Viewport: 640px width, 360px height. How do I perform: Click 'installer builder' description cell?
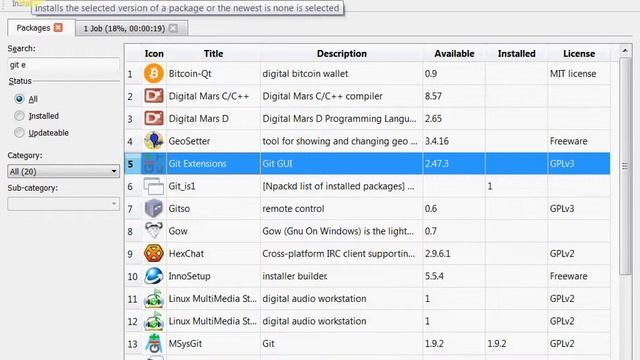point(341,276)
